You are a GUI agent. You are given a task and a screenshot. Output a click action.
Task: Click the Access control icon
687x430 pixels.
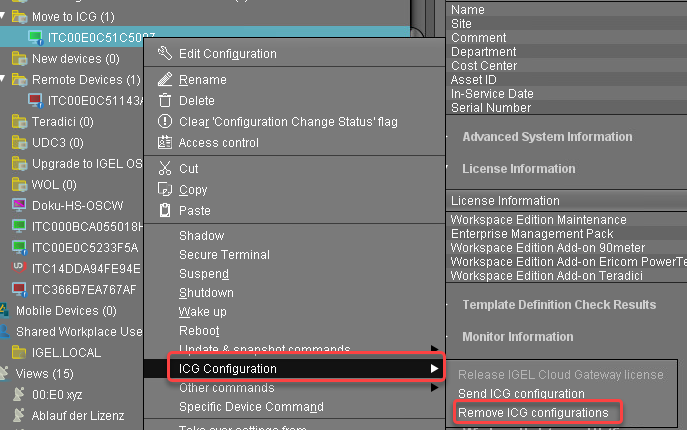click(x=164, y=143)
